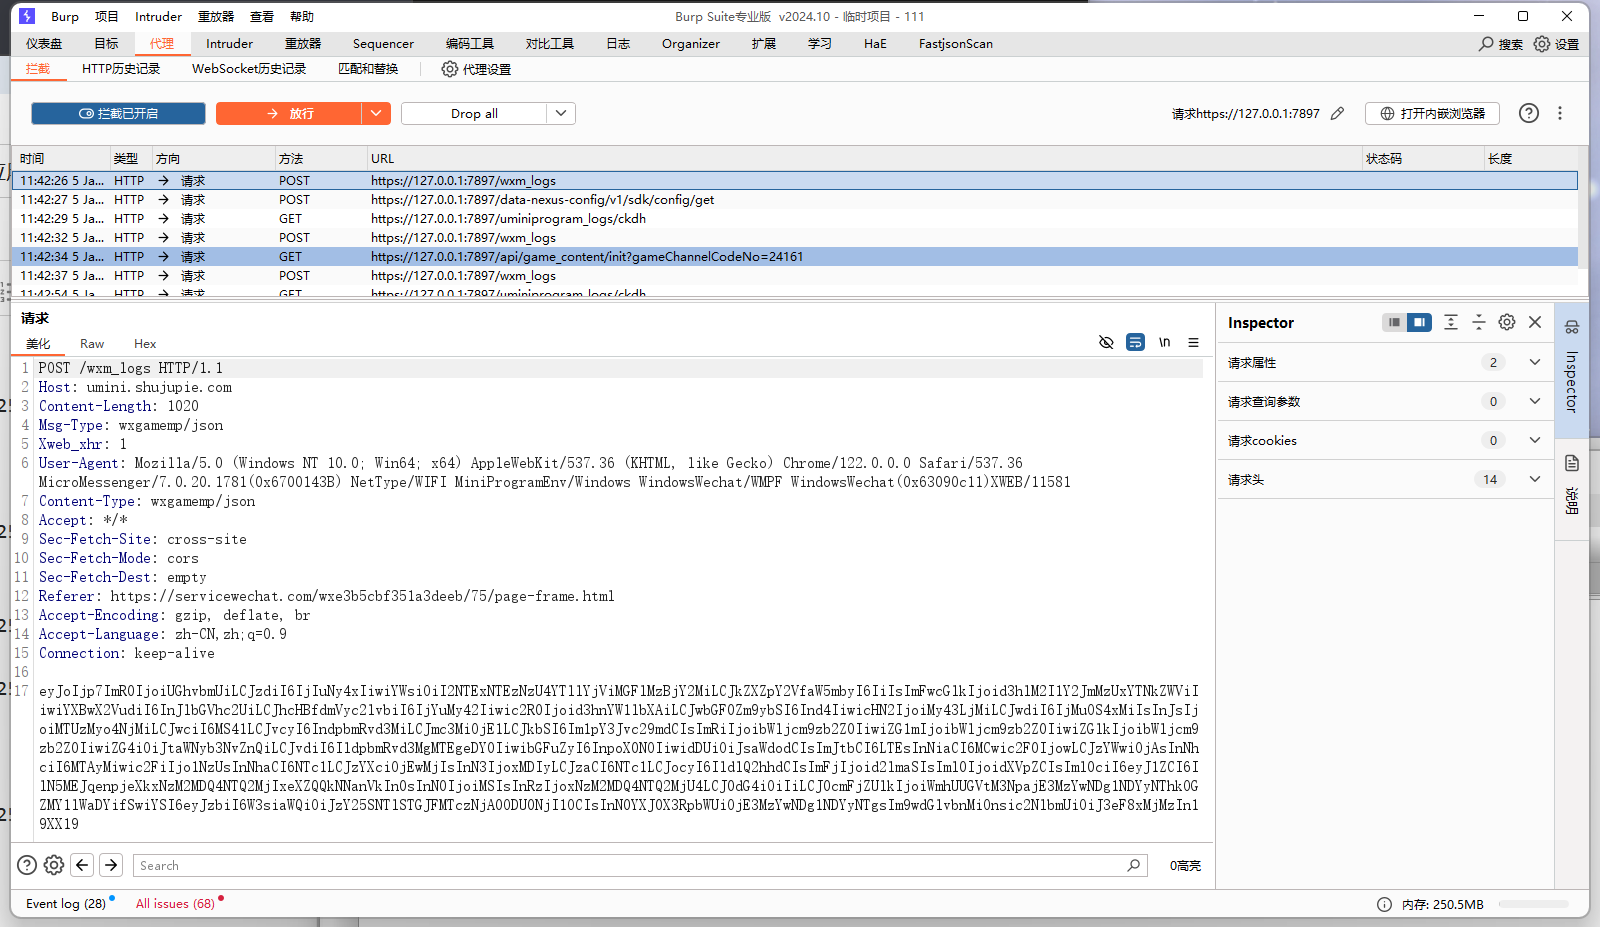The width and height of the screenshot is (1600, 927).
Task: Go to next search match arrow
Action: pyautogui.click(x=111, y=865)
